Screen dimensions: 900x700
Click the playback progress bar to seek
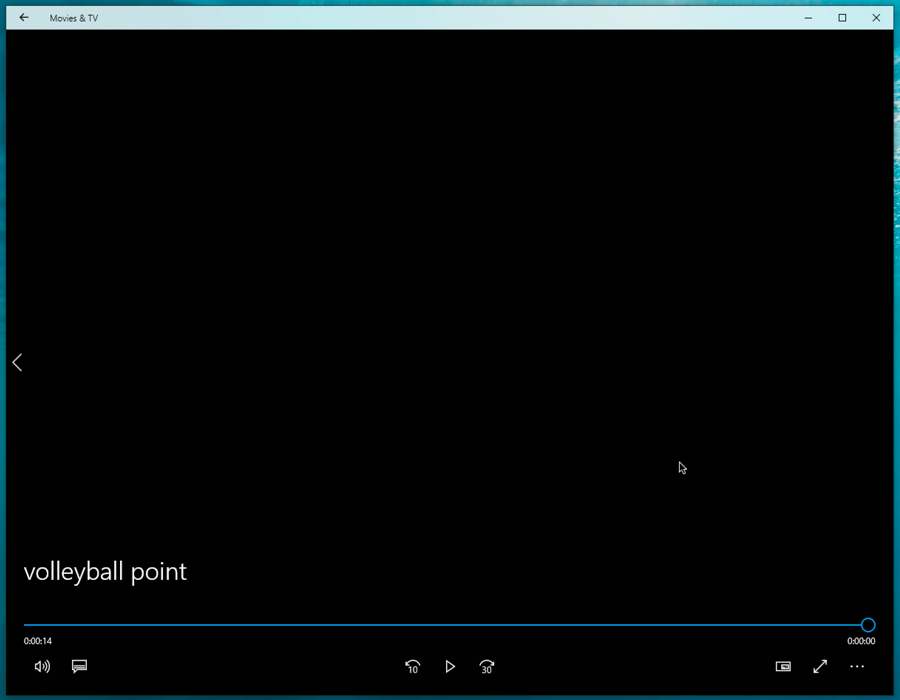[x=450, y=624]
